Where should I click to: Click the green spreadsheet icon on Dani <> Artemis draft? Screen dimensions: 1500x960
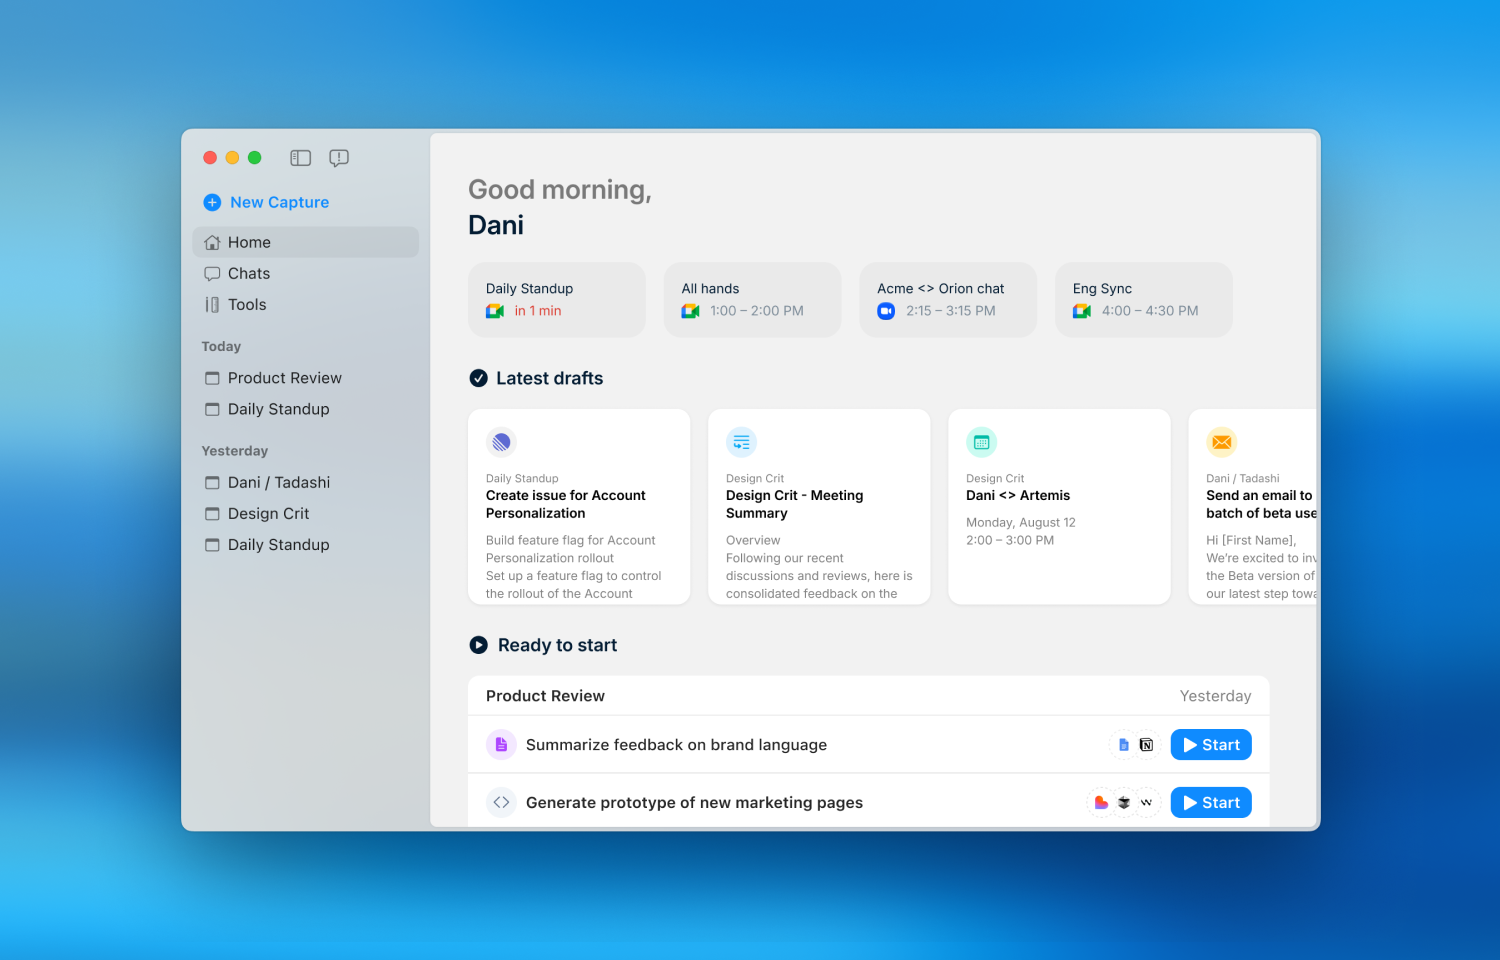tap(981, 441)
